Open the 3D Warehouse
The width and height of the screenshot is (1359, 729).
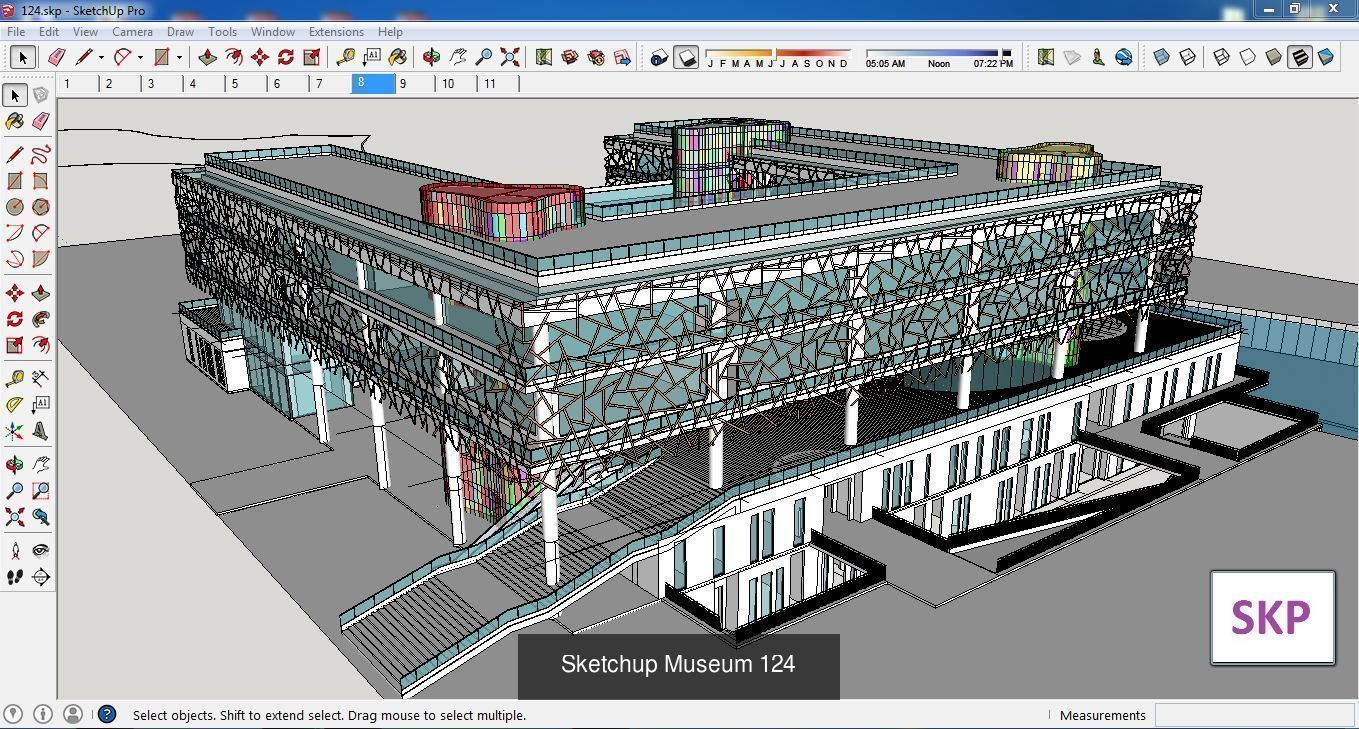pyautogui.click(x=570, y=57)
